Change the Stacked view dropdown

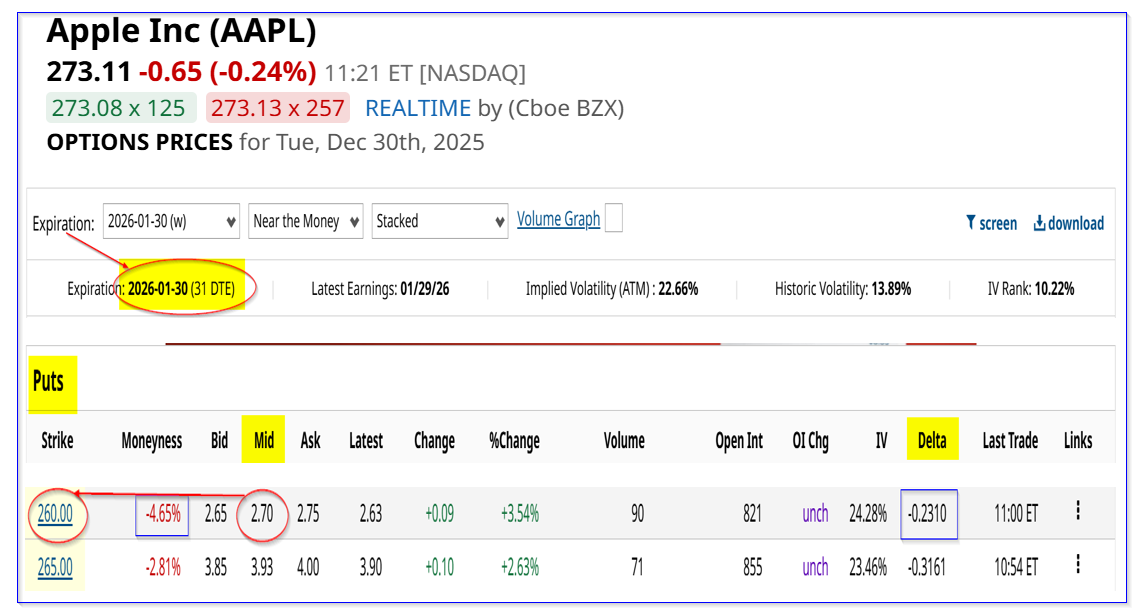pos(440,221)
